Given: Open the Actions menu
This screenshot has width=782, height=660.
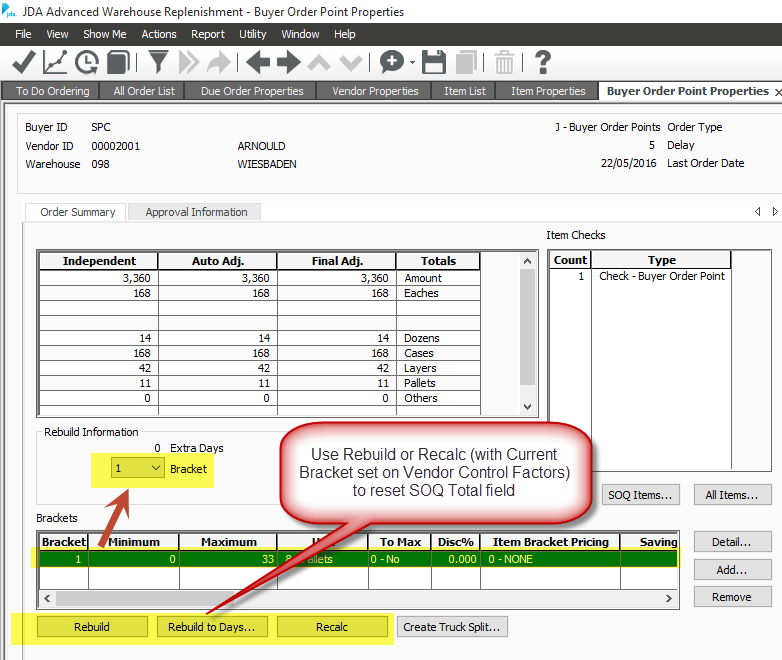Looking at the screenshot, I should 159,34.
